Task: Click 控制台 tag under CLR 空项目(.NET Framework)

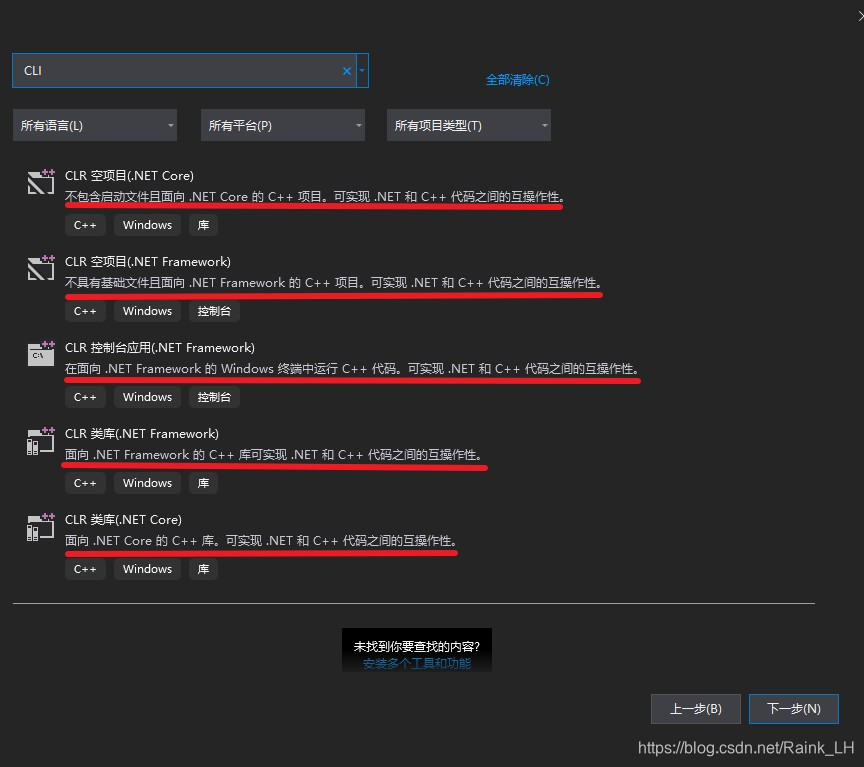Action: [x=214, y=311]
